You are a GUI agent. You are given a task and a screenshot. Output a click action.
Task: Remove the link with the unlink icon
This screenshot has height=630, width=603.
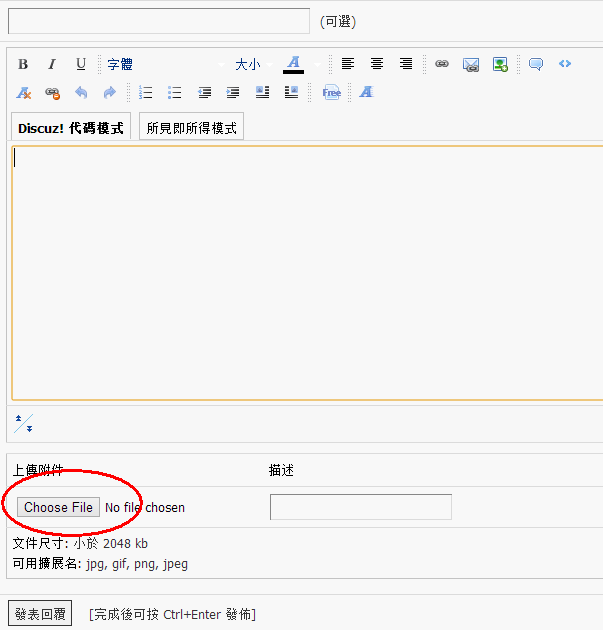coord(53,93)
